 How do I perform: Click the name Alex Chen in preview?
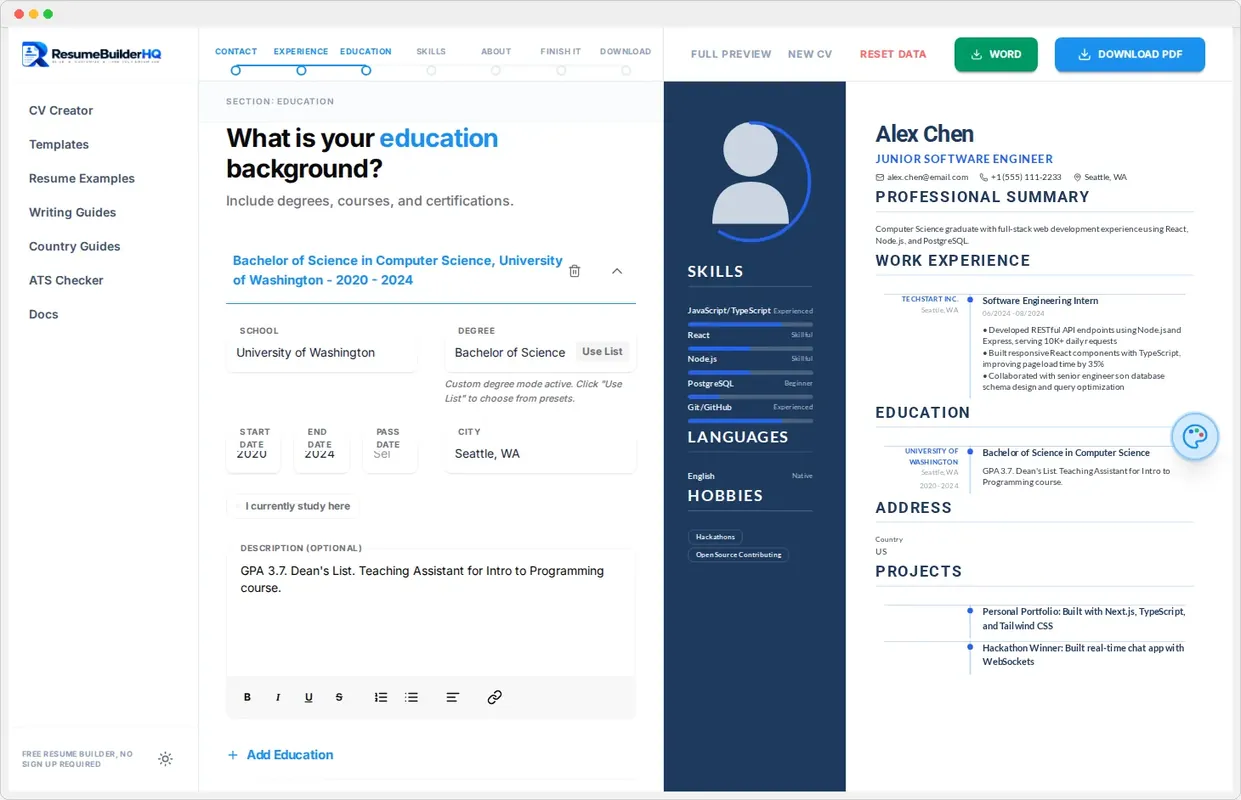coord(924,134)
